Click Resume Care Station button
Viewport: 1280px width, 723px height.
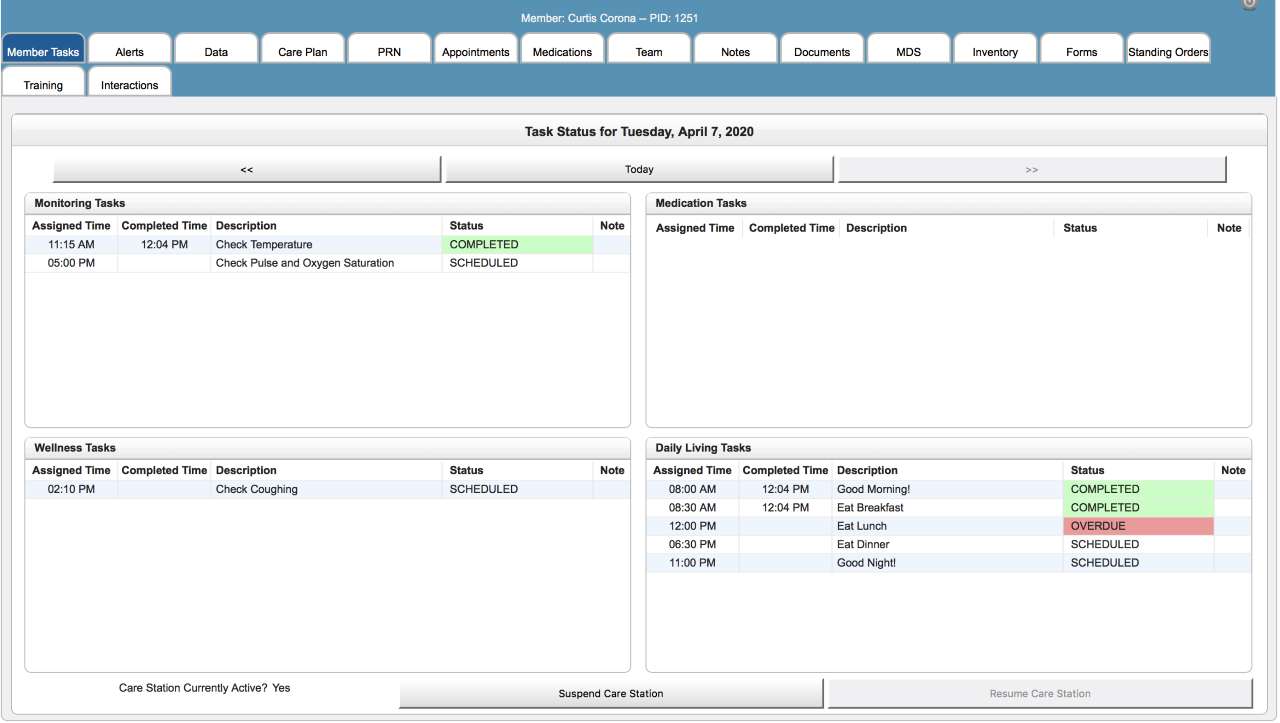1040,693
